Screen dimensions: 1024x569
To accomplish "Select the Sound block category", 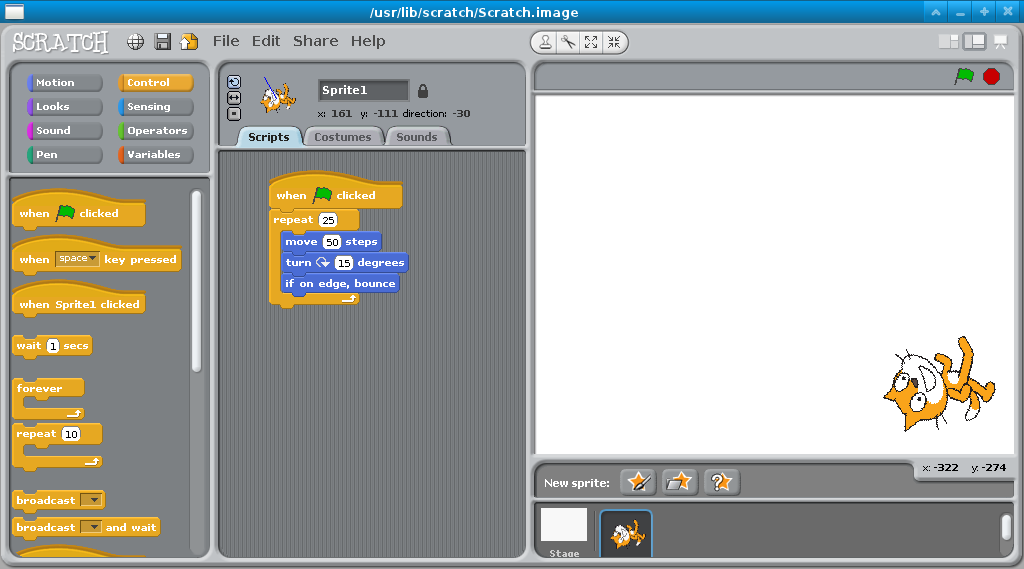I will click(65, 131).
